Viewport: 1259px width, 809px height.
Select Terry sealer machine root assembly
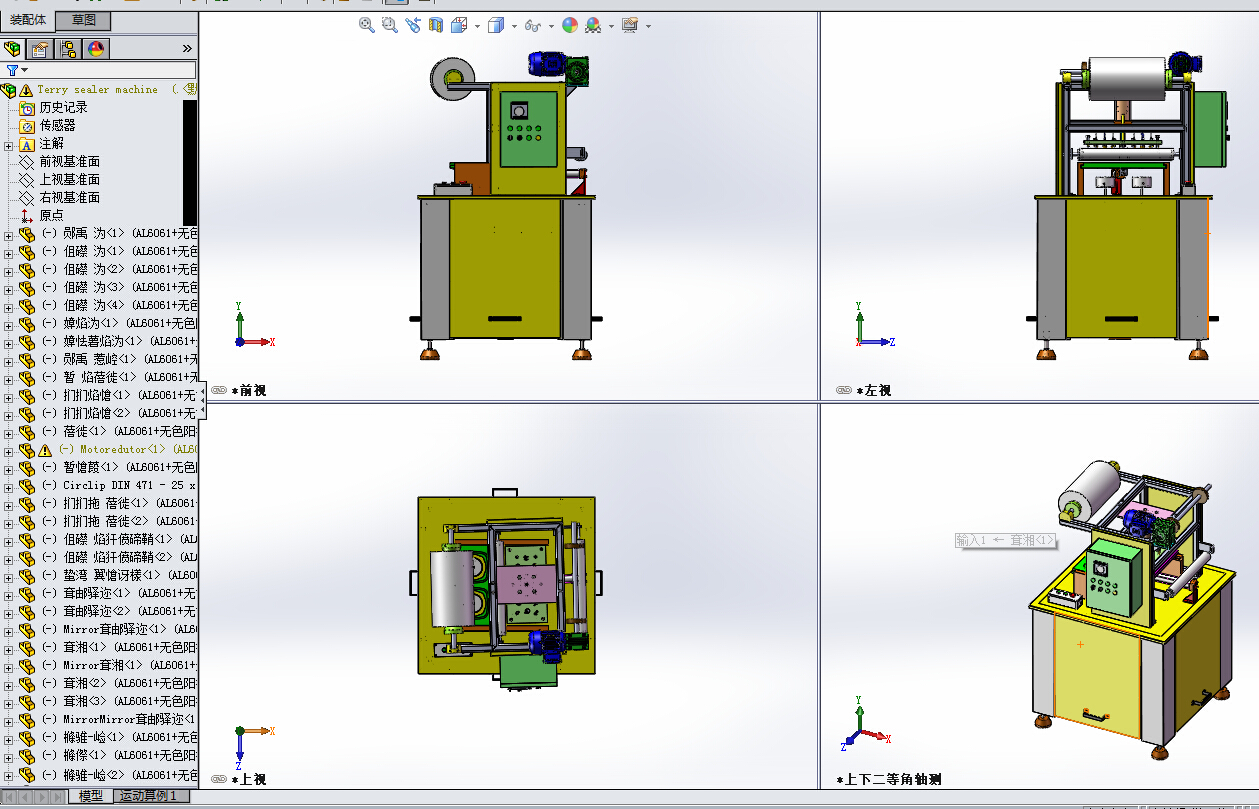click(98, 89)
